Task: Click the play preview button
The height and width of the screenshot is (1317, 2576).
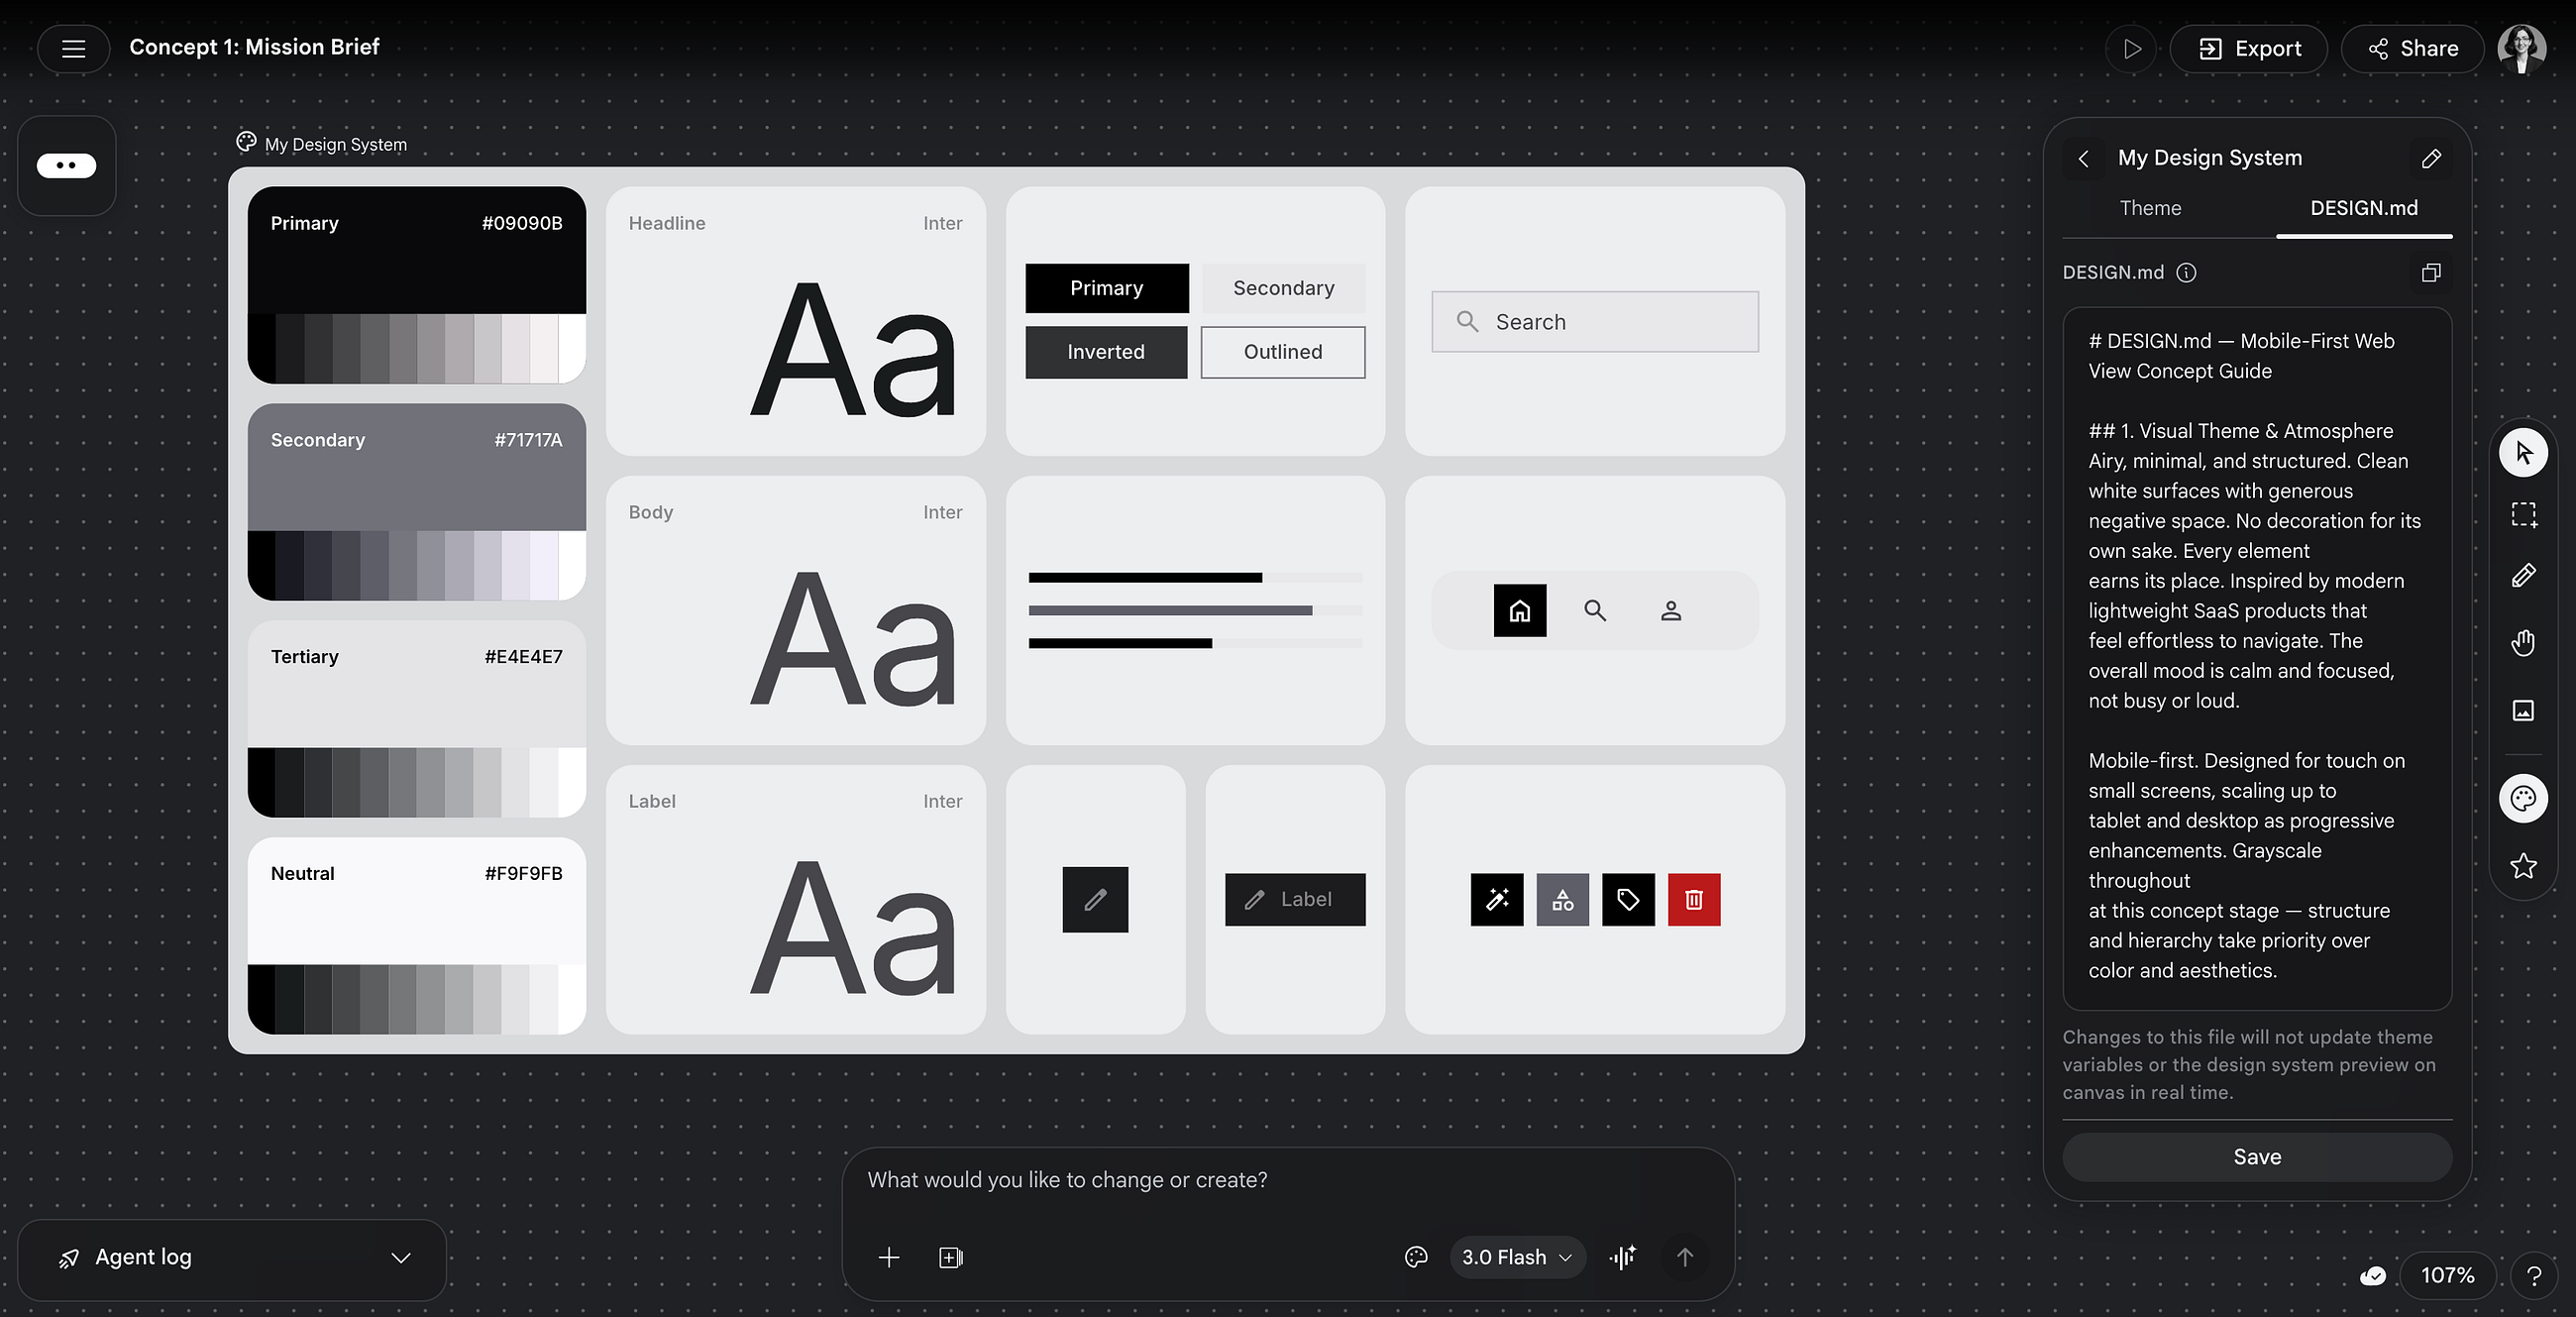Action: tap(2131, 49)
